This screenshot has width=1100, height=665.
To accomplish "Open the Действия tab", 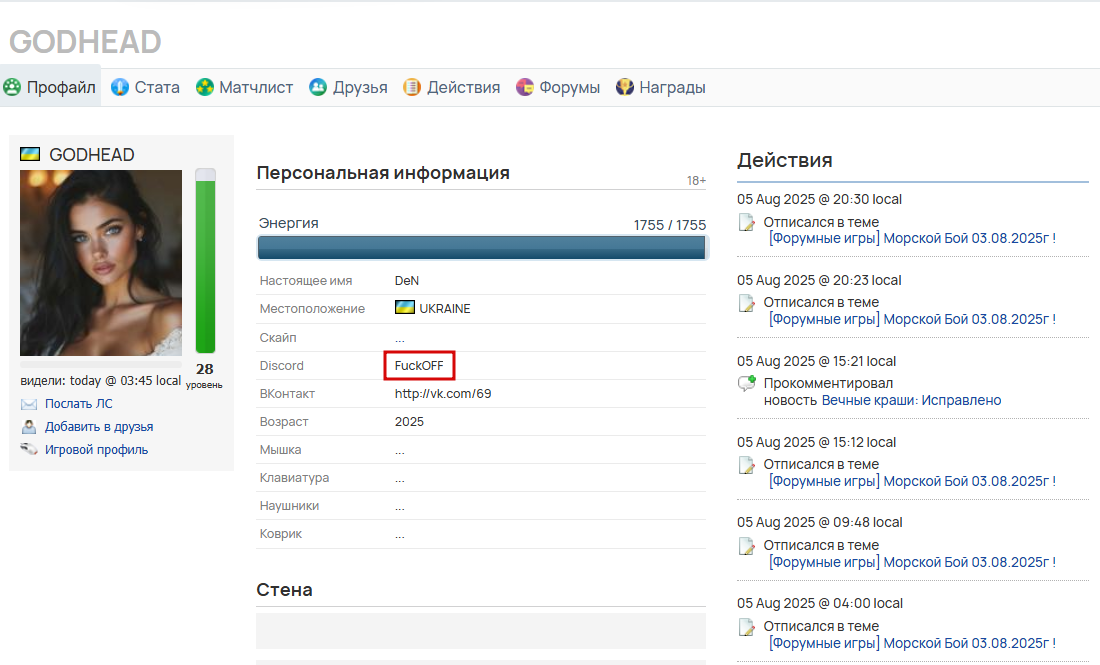I will tap(452, 87).
